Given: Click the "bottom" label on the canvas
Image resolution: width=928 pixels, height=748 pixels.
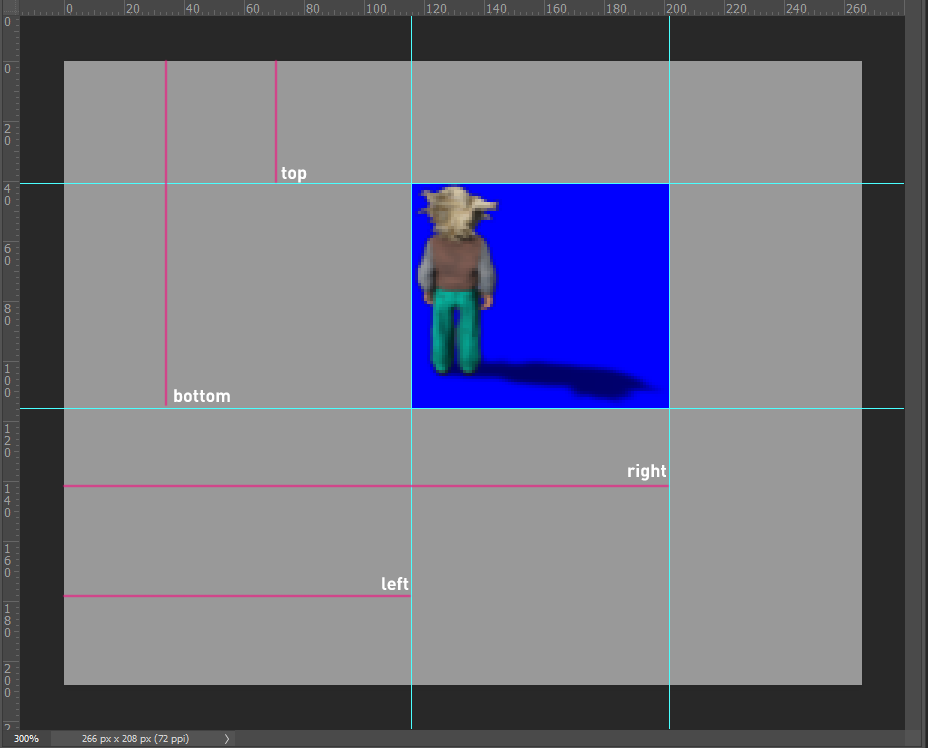Looking at the screenshot, I should pyautogui.click(x=202, y=396).
